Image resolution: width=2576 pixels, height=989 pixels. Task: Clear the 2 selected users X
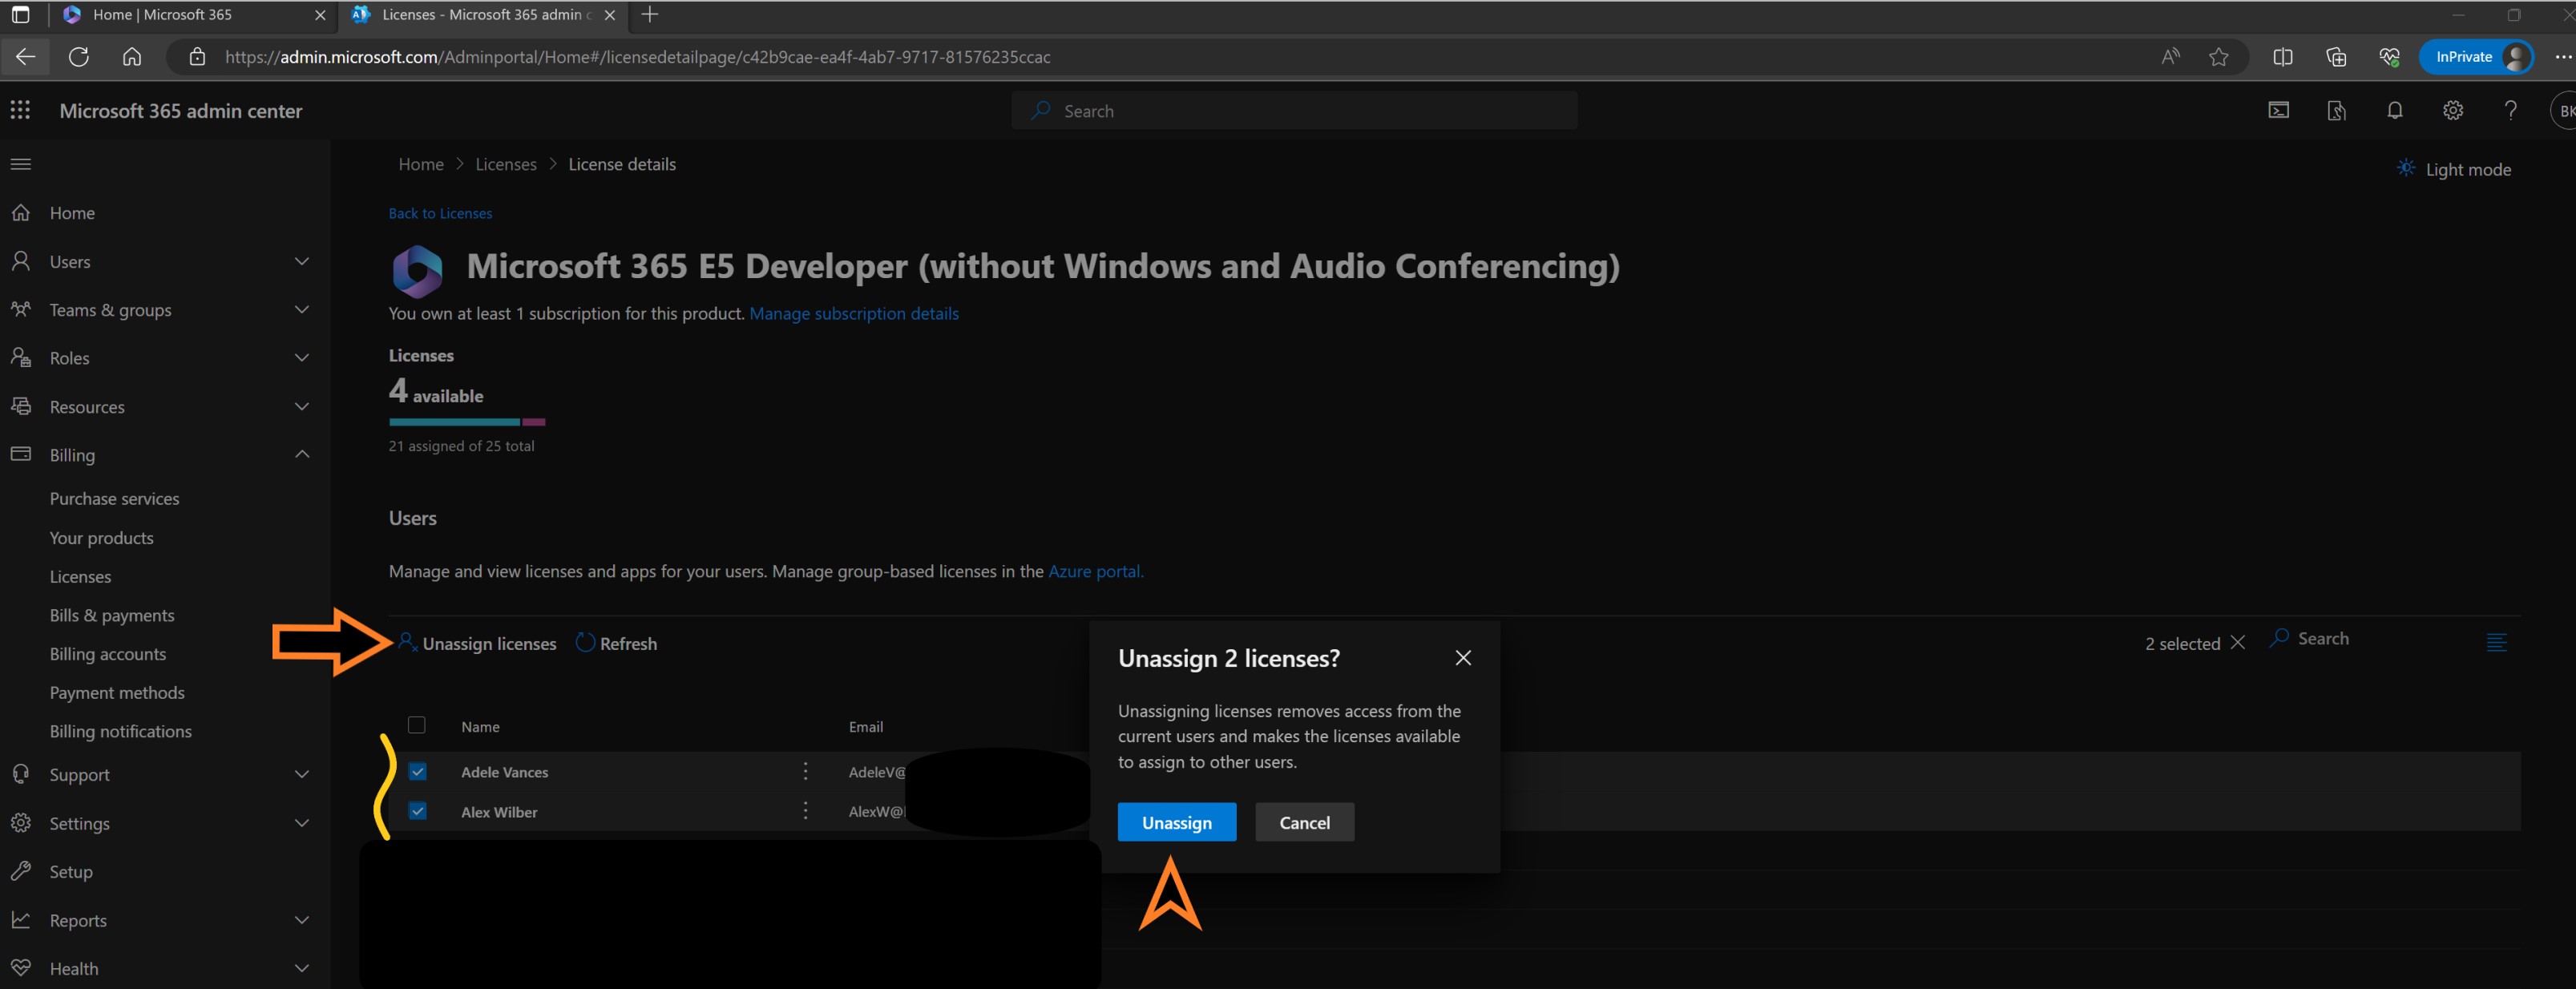click(x=2238, y=643)
